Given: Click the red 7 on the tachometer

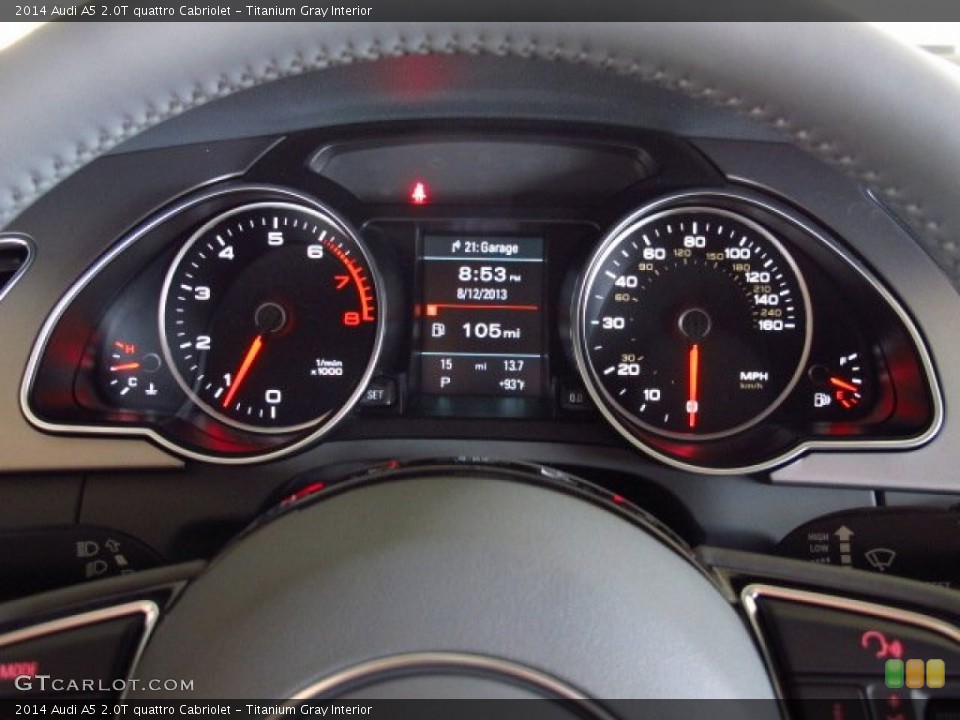Looking at the screenshot, I should coord(342,282).
